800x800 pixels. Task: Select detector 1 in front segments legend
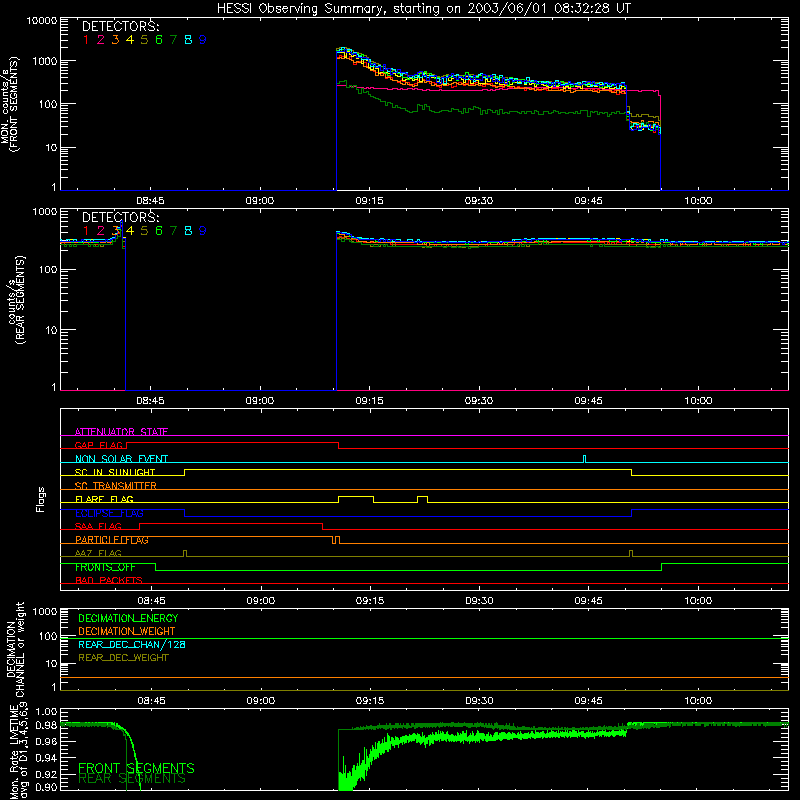tap(86, 40)
